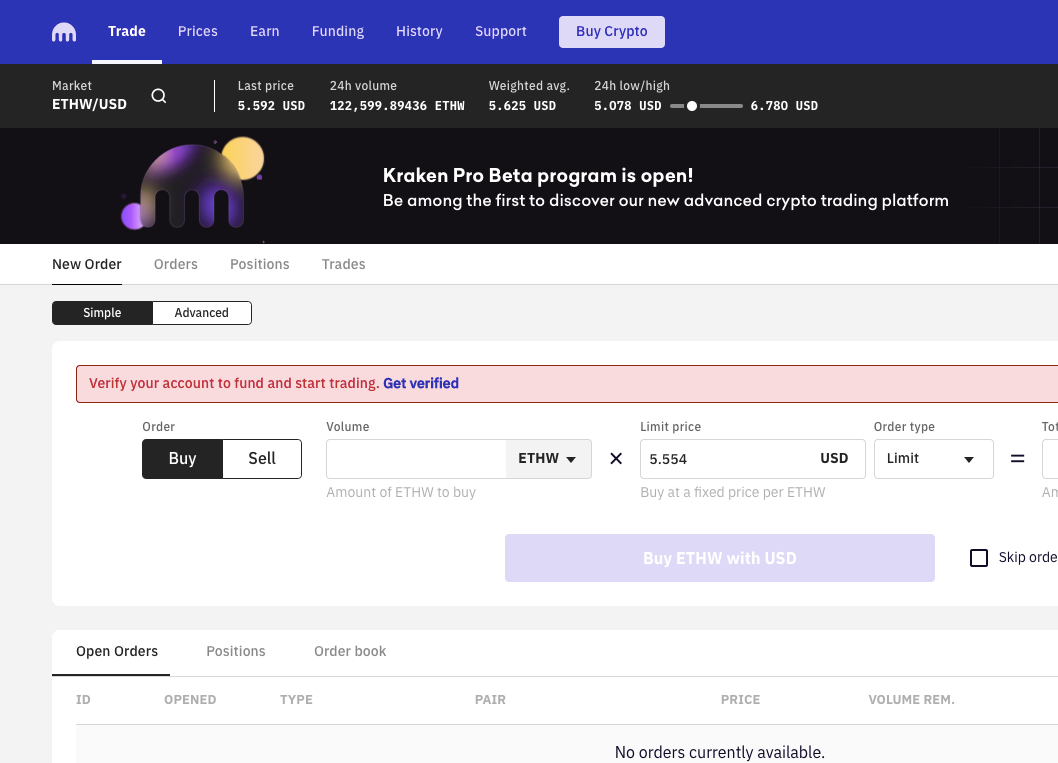Open the Kraken Pro Beta banner
Viewport: 1058px width, 763px height.
[x=529, y=186]
